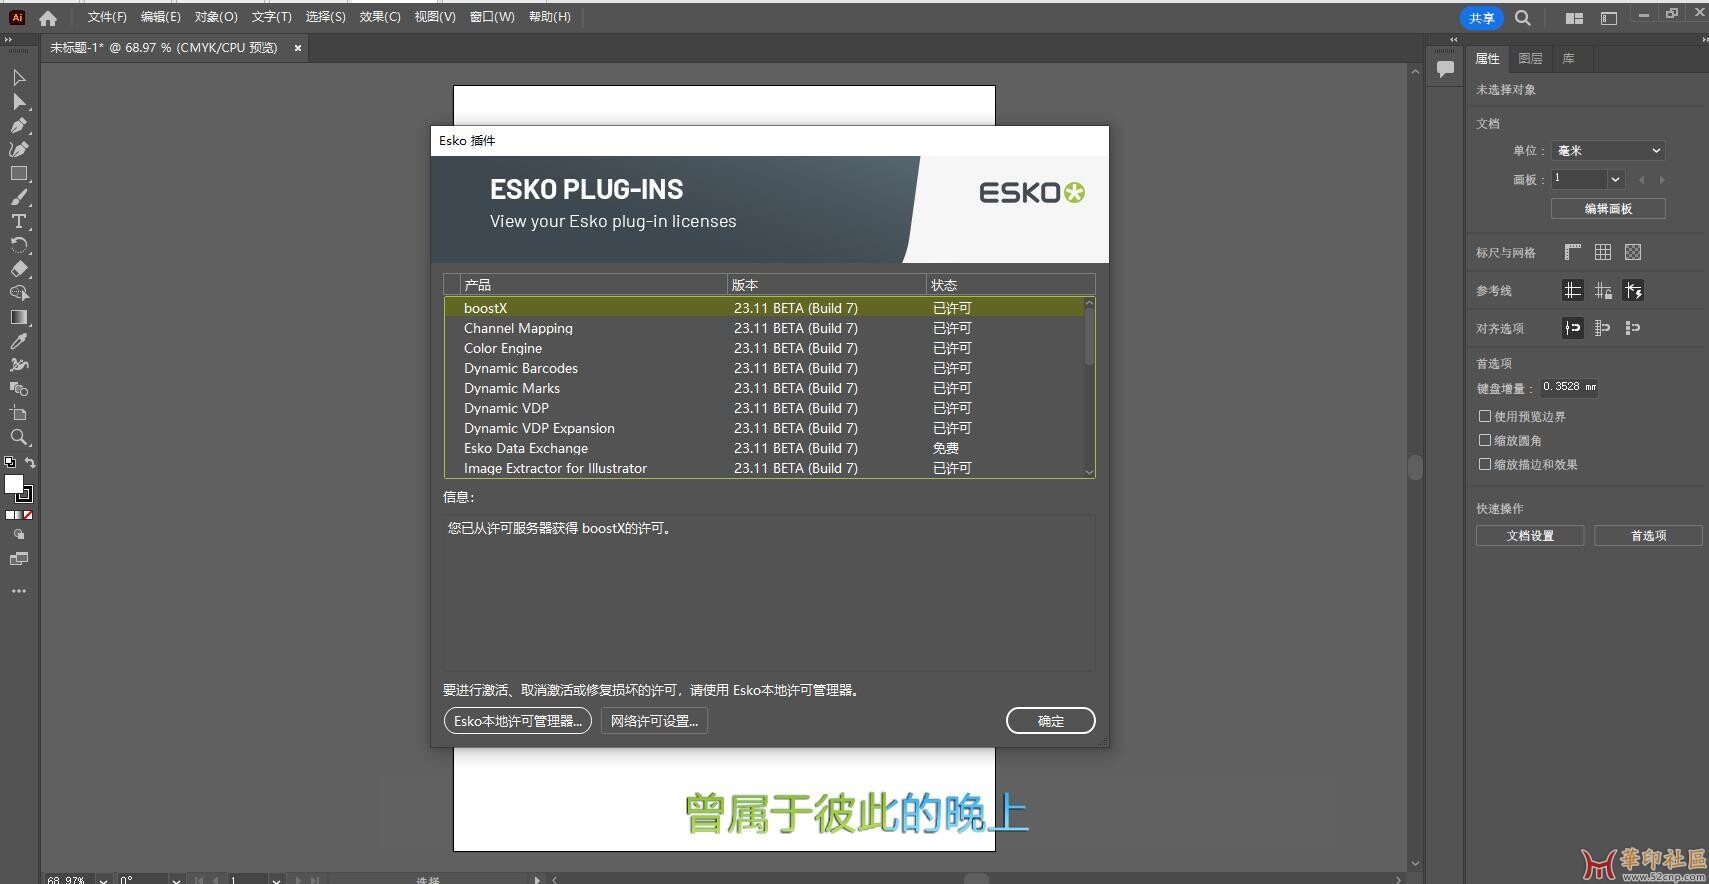Reset to default fill and stroke
The width and height of the screenshot is (1709, 884).
point(10,462)
